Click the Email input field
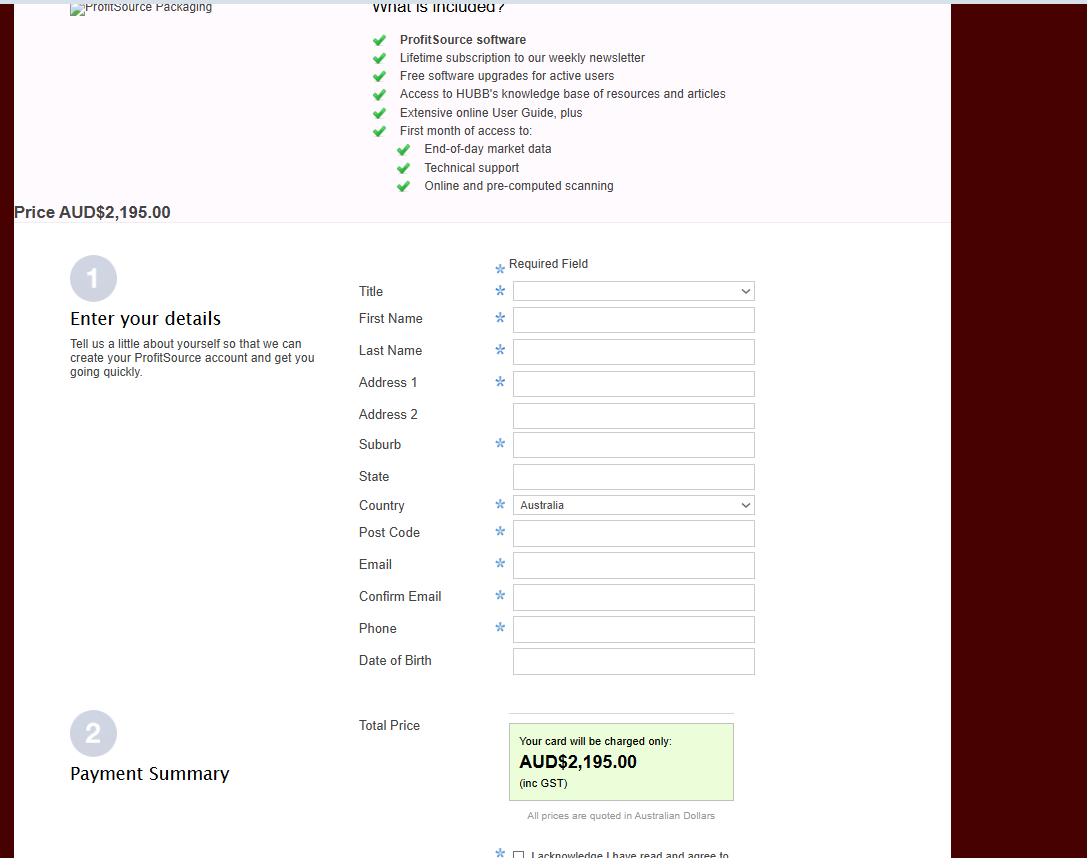 [633, 566]
